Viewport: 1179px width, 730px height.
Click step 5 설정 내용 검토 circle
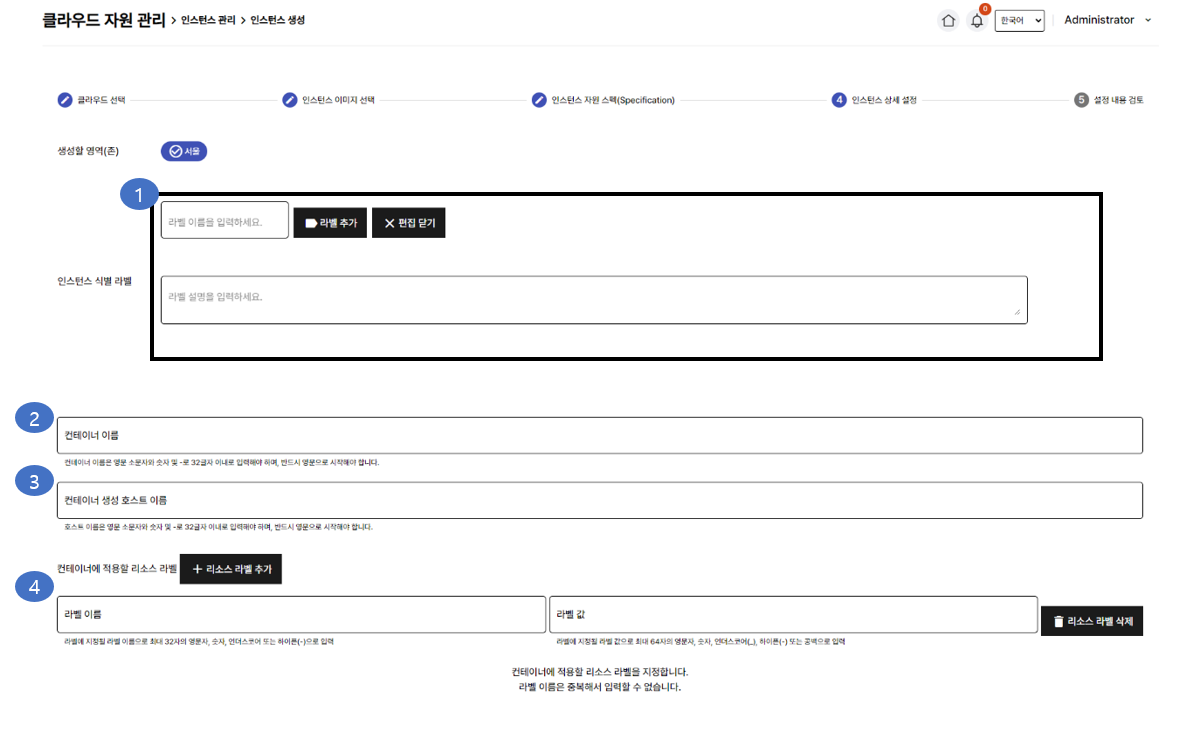[1081, 100]
